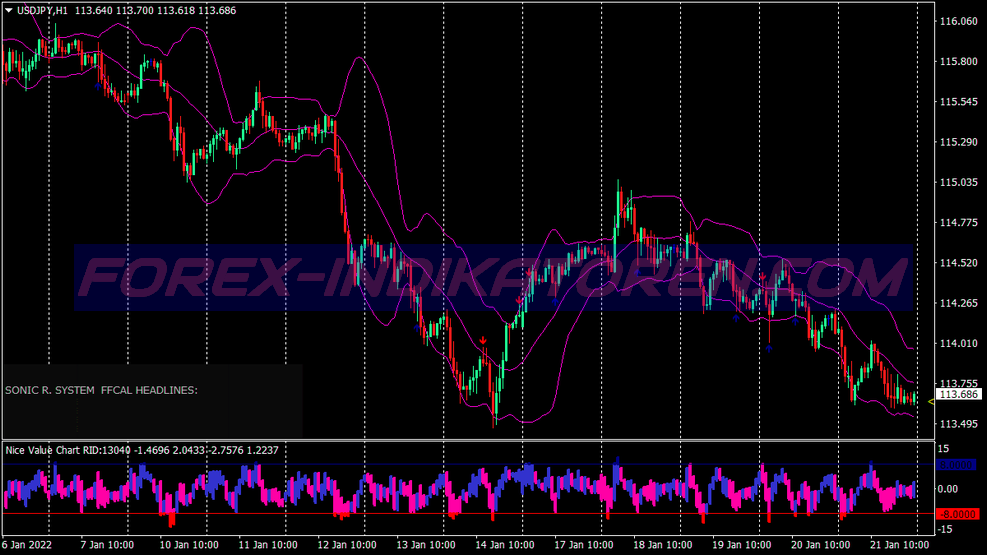This screenshot has width=987, height=555.
Task: Click the triangle dropdown beside USDJPY,H1
Action: (x=9, y=10)
